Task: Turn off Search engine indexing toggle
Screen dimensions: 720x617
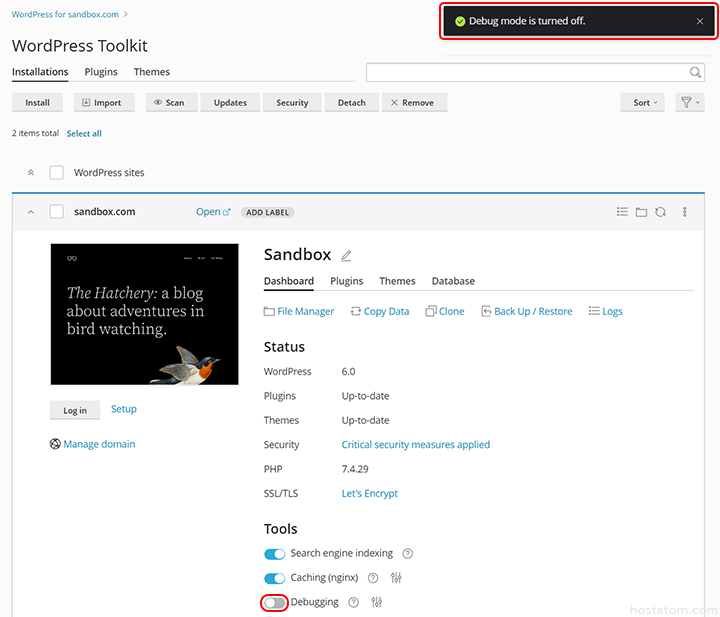Action: click(274, 554)
